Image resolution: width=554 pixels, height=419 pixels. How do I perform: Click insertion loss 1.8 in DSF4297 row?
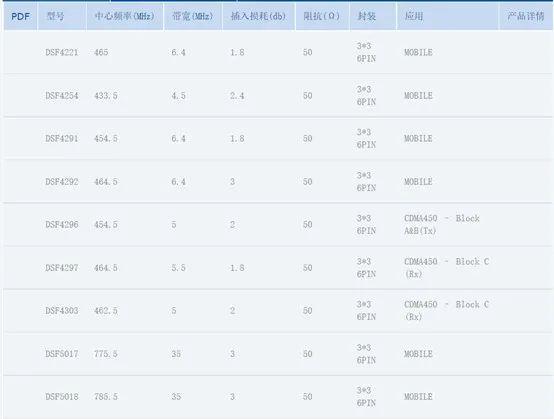pos(237,268)
